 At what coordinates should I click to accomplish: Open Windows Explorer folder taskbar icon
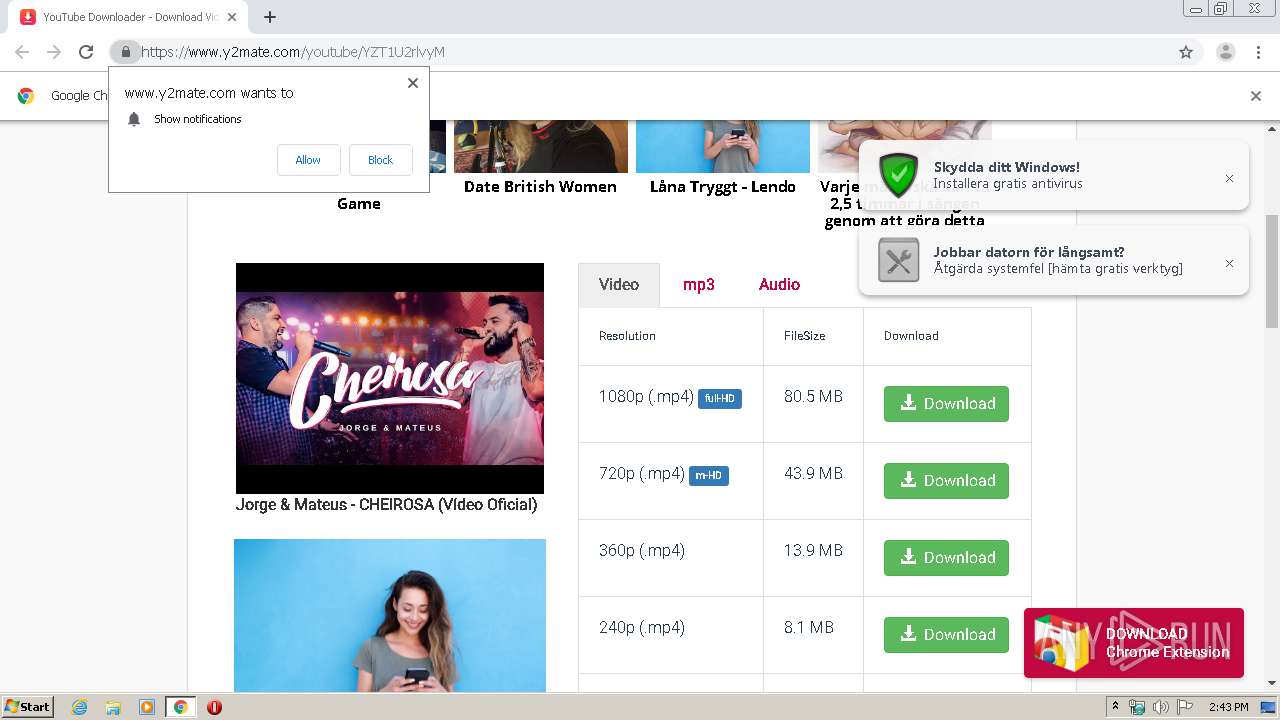(113, 707)
